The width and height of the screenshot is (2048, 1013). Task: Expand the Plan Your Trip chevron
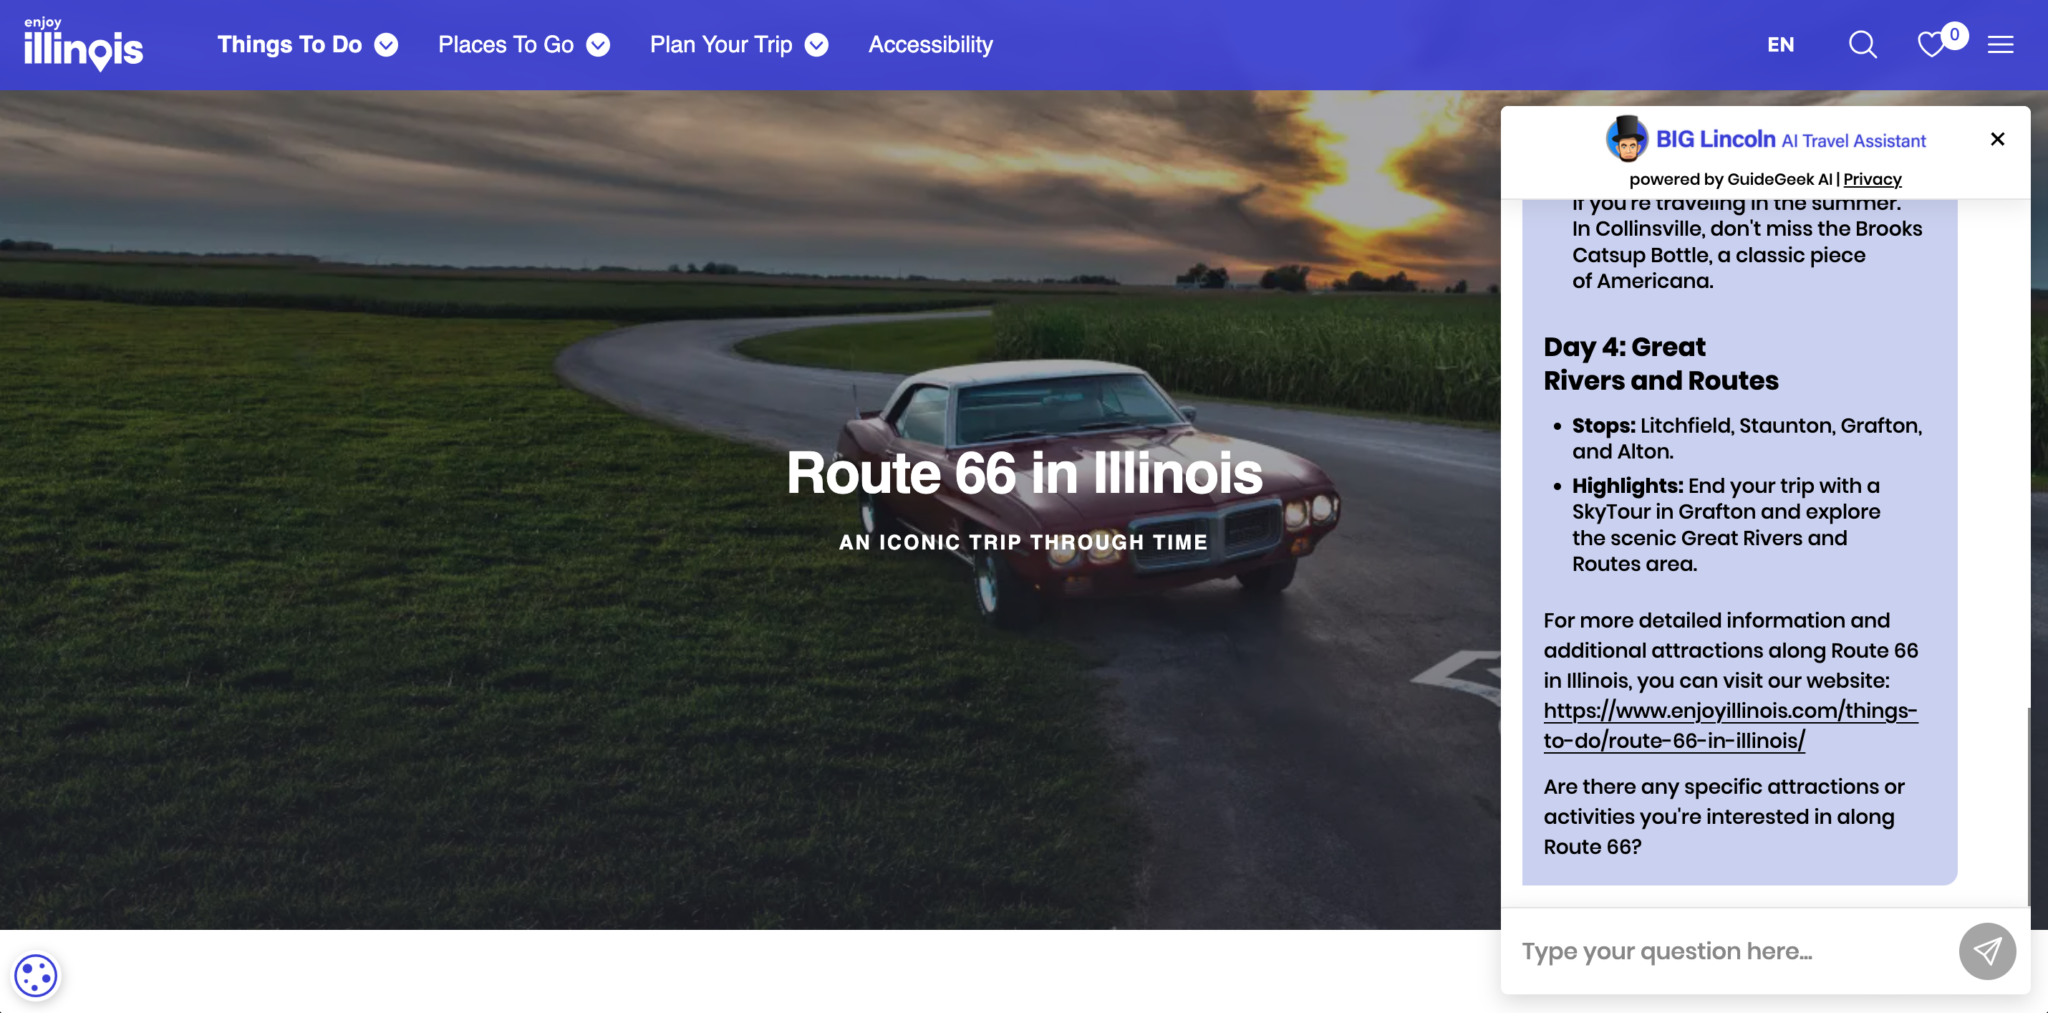[816, 45]
